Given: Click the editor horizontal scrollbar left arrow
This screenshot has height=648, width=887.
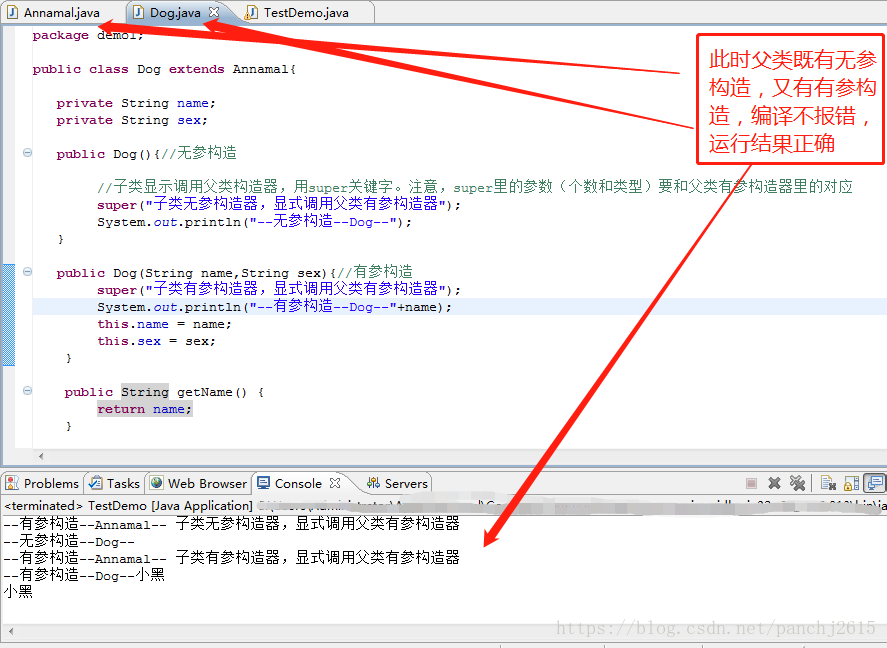Looking at the screenshot, I should coord(41,456).
